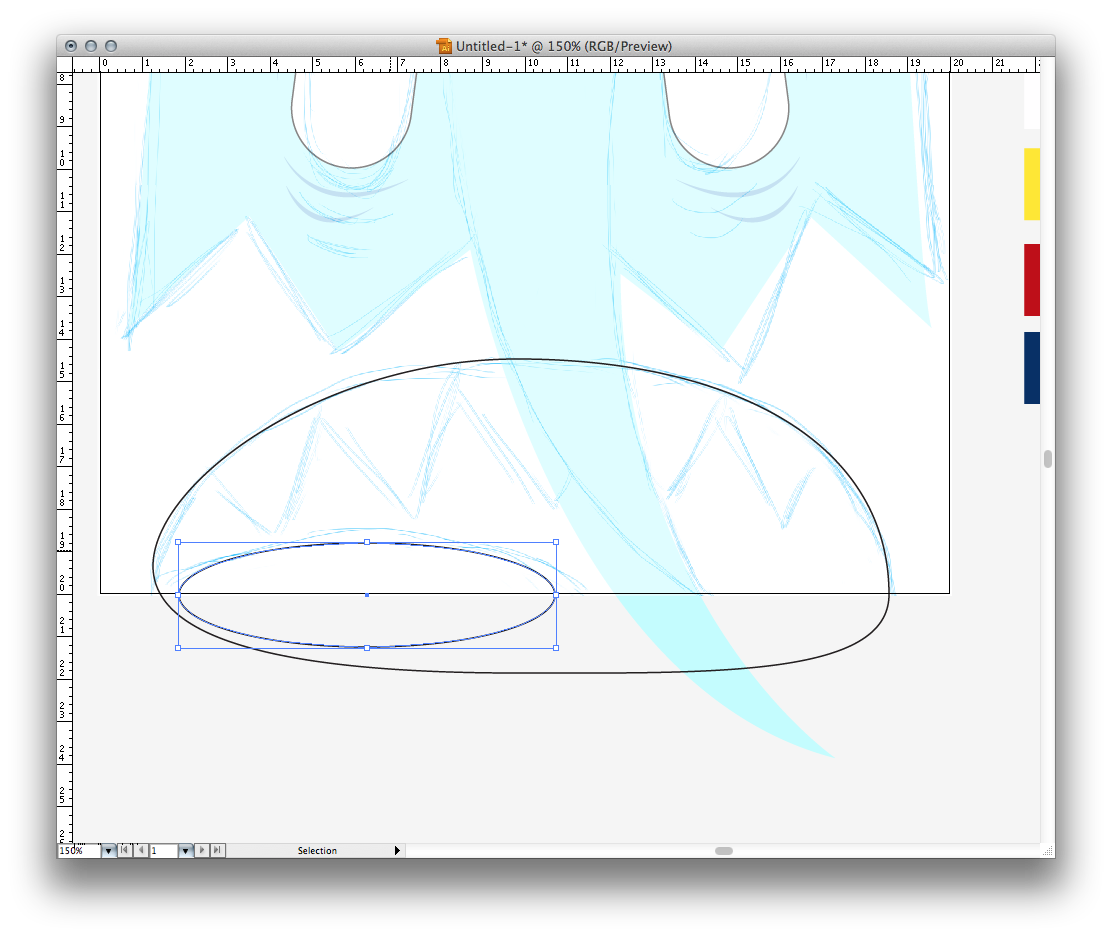This screenshot has width=1112, height=937.
Task: Click the ruler origin corner box
Action: (x=64, y=64)
